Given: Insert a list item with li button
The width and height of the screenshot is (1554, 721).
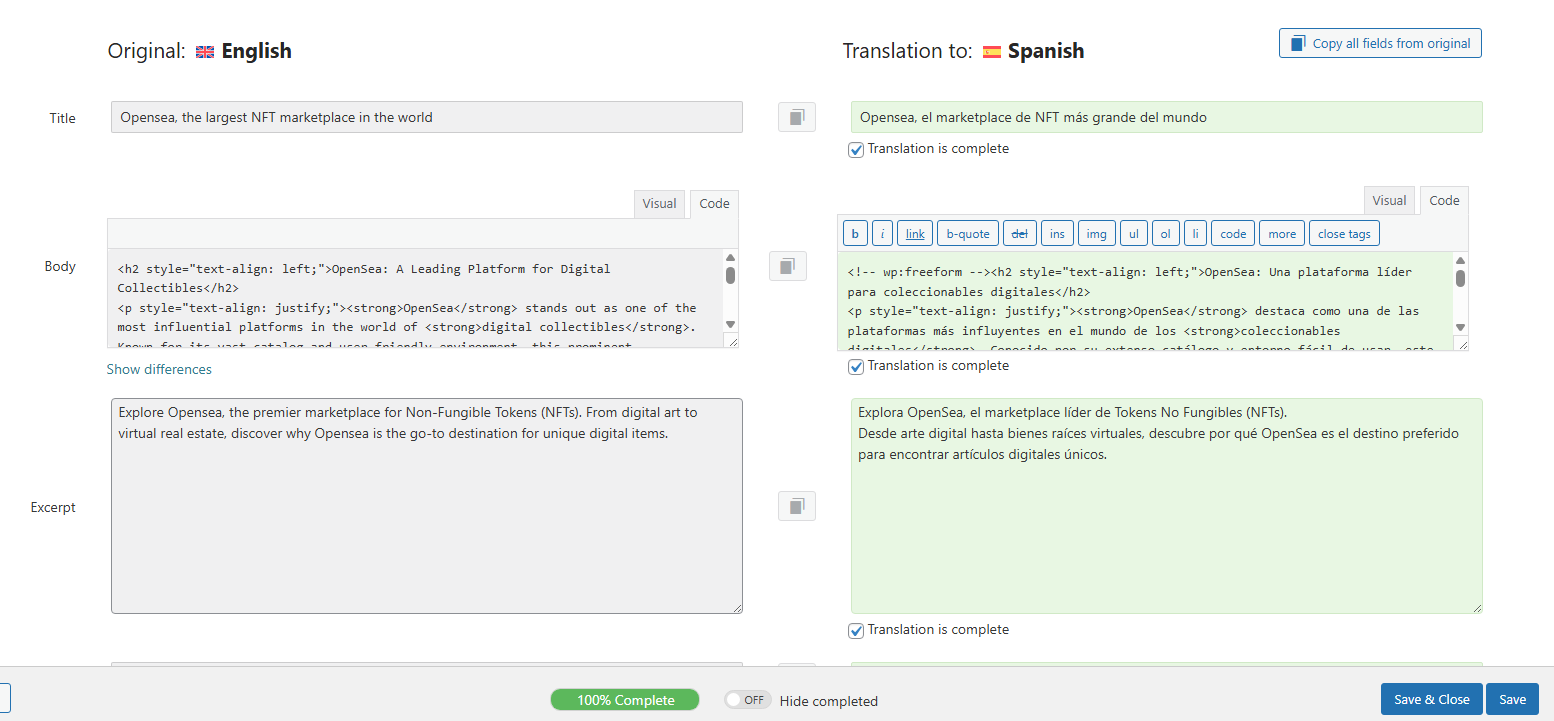Looking at the screenshot, I should (1195, 233).
